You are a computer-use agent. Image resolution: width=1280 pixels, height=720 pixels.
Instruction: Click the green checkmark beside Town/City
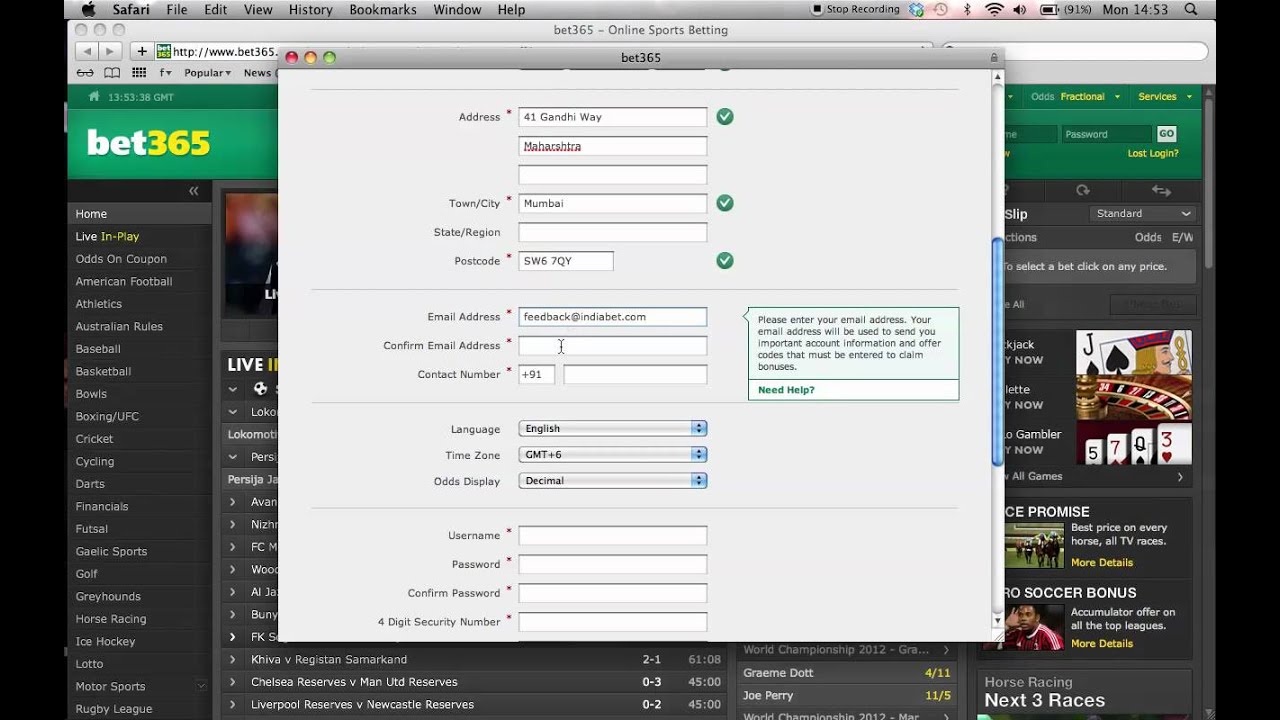click(725, 203)
